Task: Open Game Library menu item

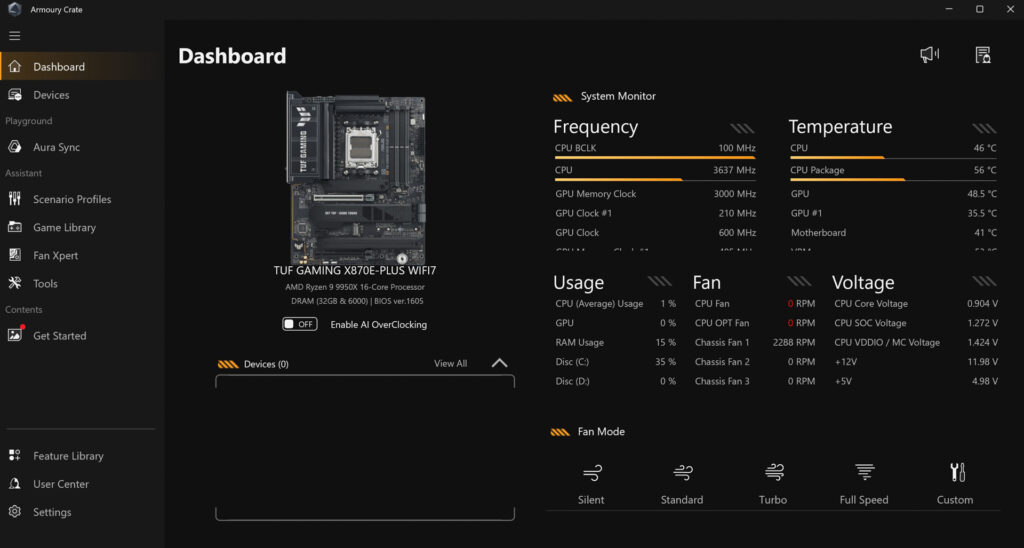Action: pos(78,227)
